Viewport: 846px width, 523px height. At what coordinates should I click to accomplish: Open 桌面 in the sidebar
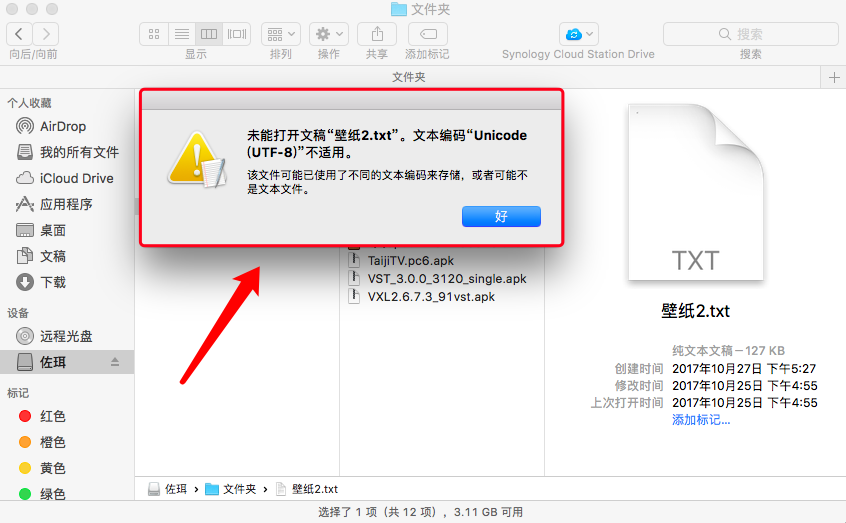tap(41, 230)
